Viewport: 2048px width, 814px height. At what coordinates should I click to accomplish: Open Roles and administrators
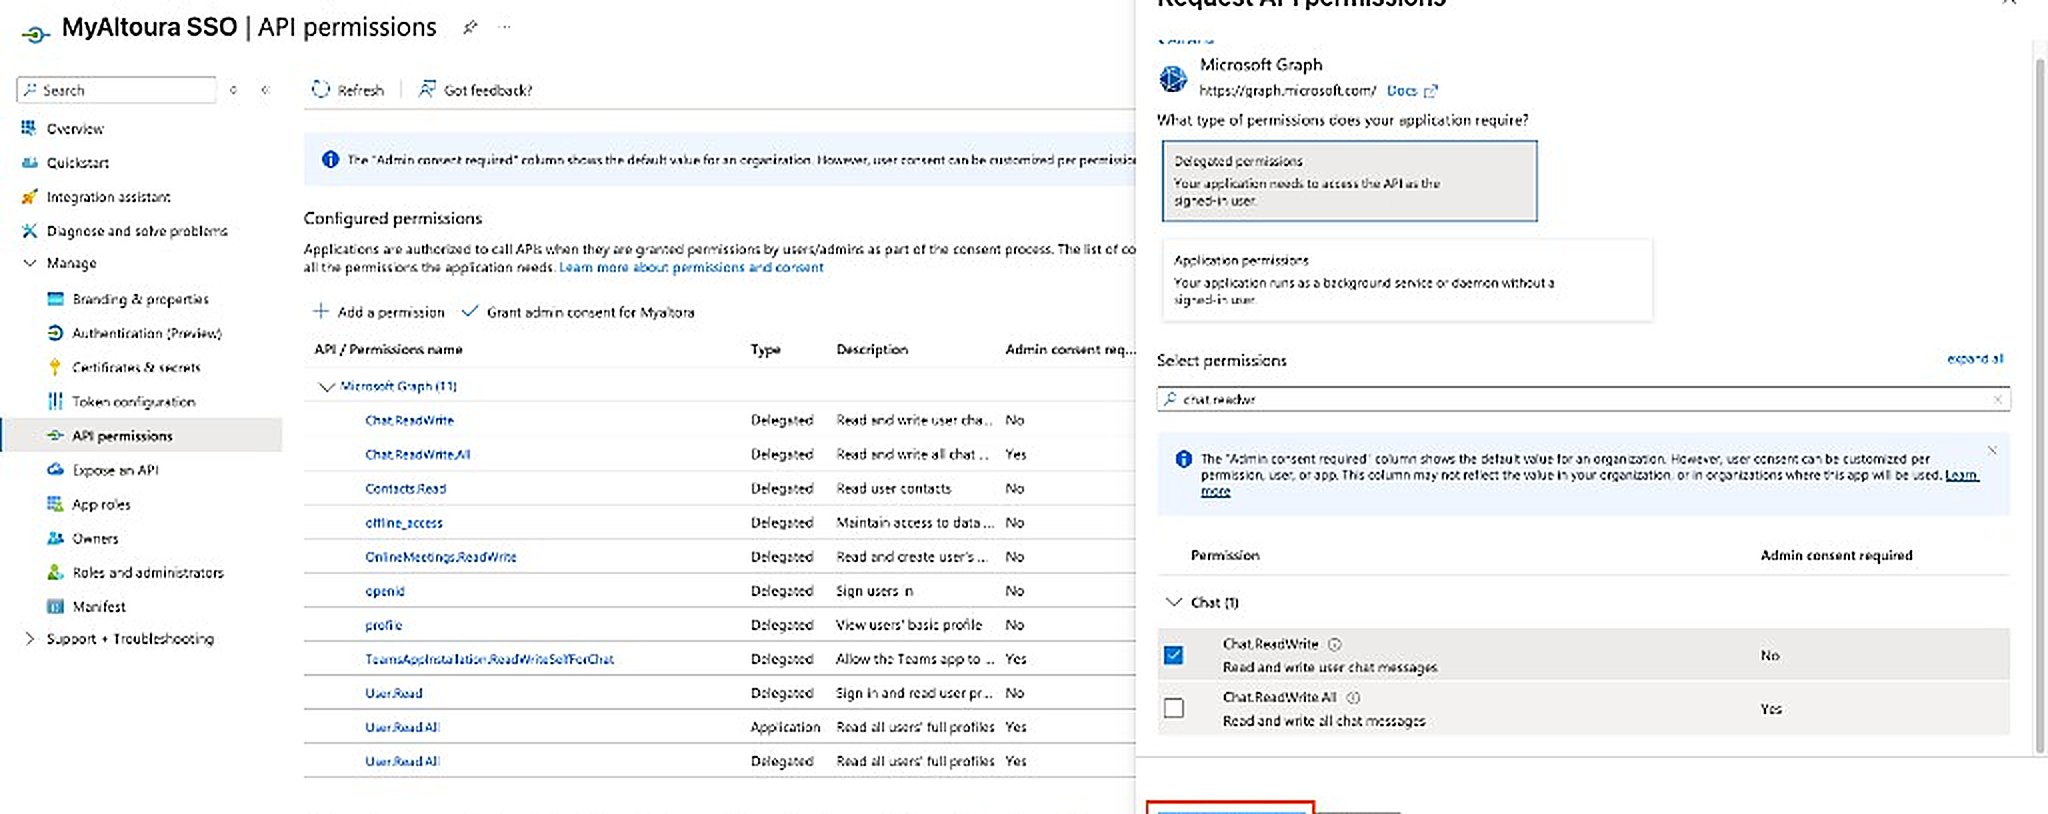(x=147, y=572)
